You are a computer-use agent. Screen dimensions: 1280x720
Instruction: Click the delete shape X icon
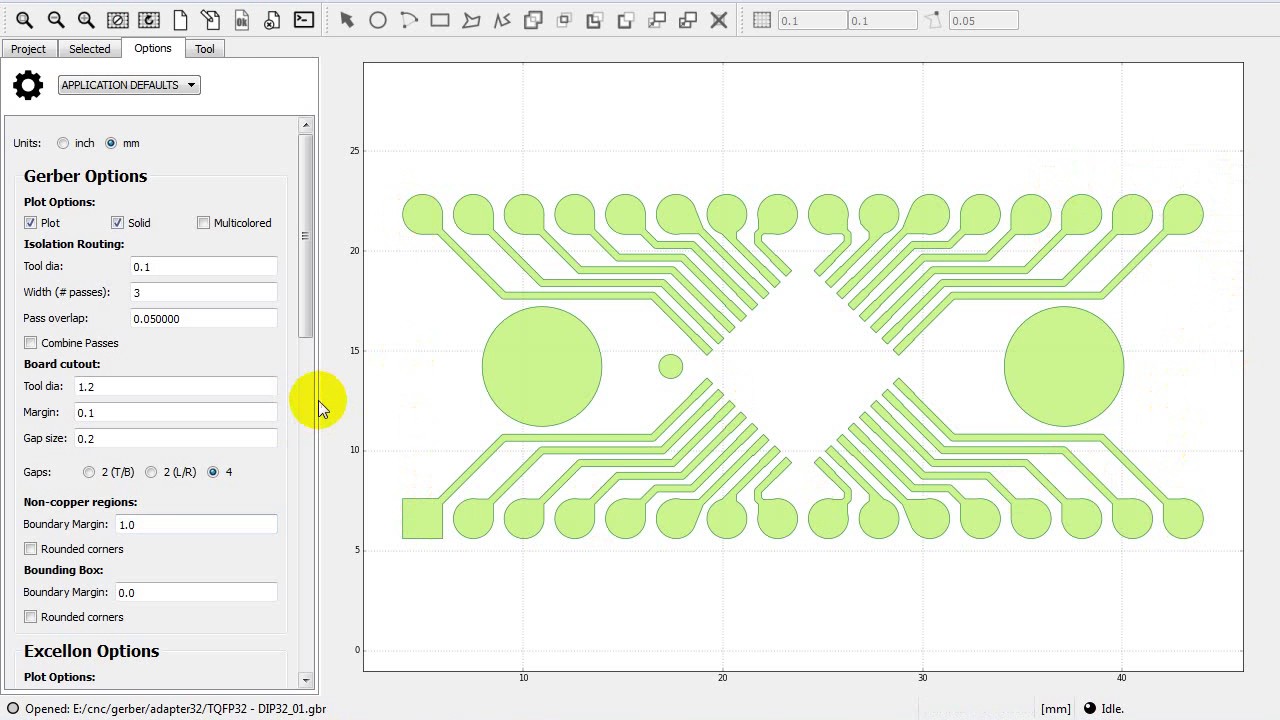[718, 20]
